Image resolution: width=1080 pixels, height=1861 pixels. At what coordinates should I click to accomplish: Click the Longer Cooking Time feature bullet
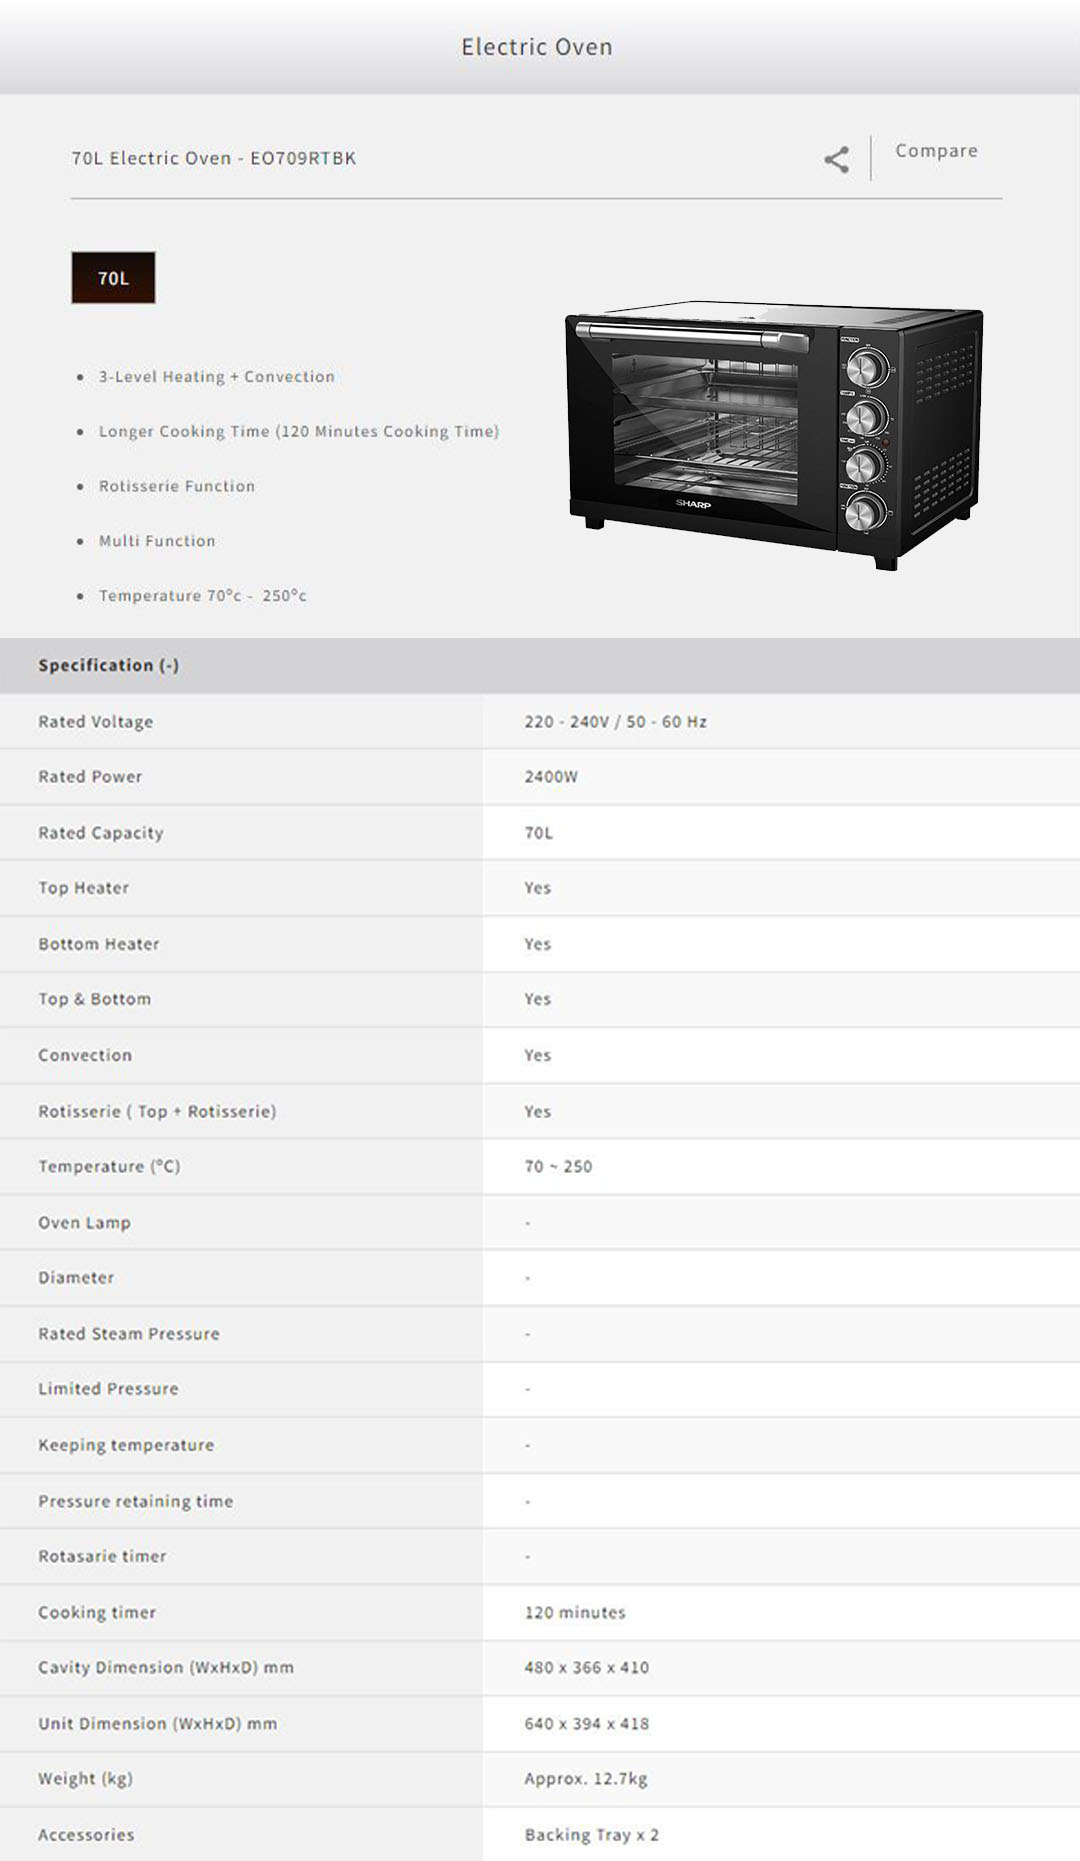point(298,432)
